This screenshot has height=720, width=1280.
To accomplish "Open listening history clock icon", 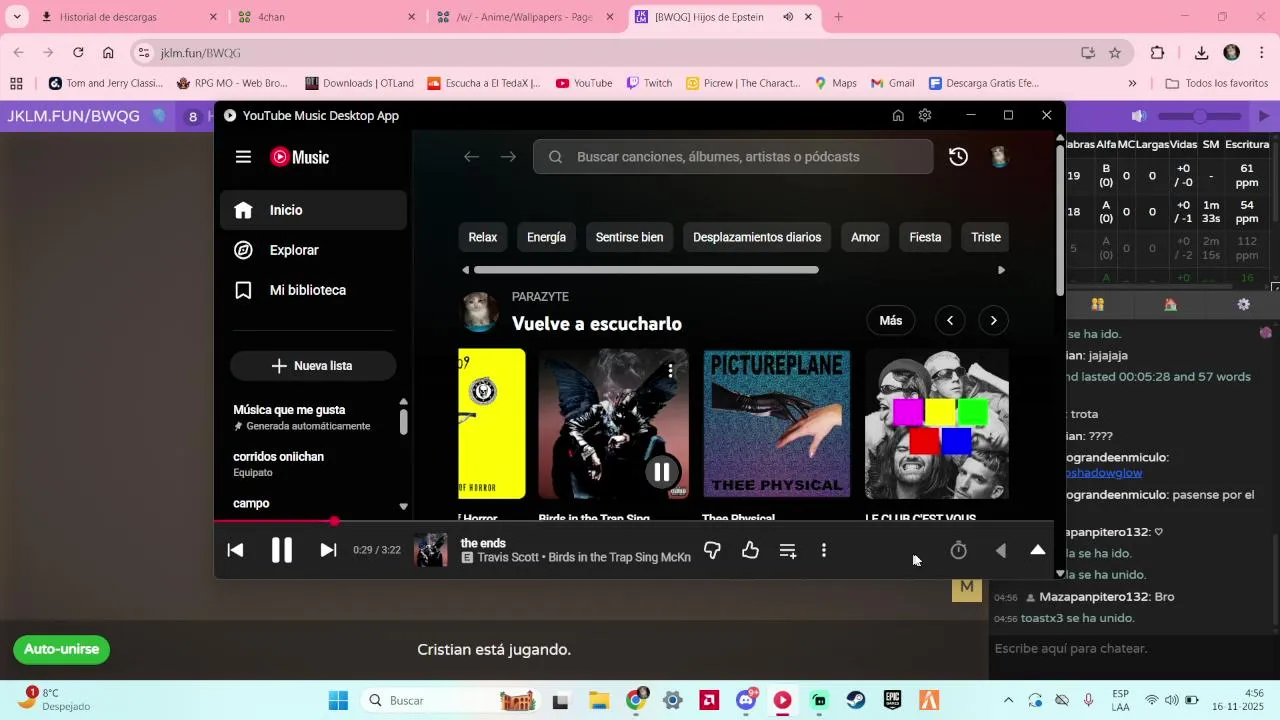I will [958, 157].
